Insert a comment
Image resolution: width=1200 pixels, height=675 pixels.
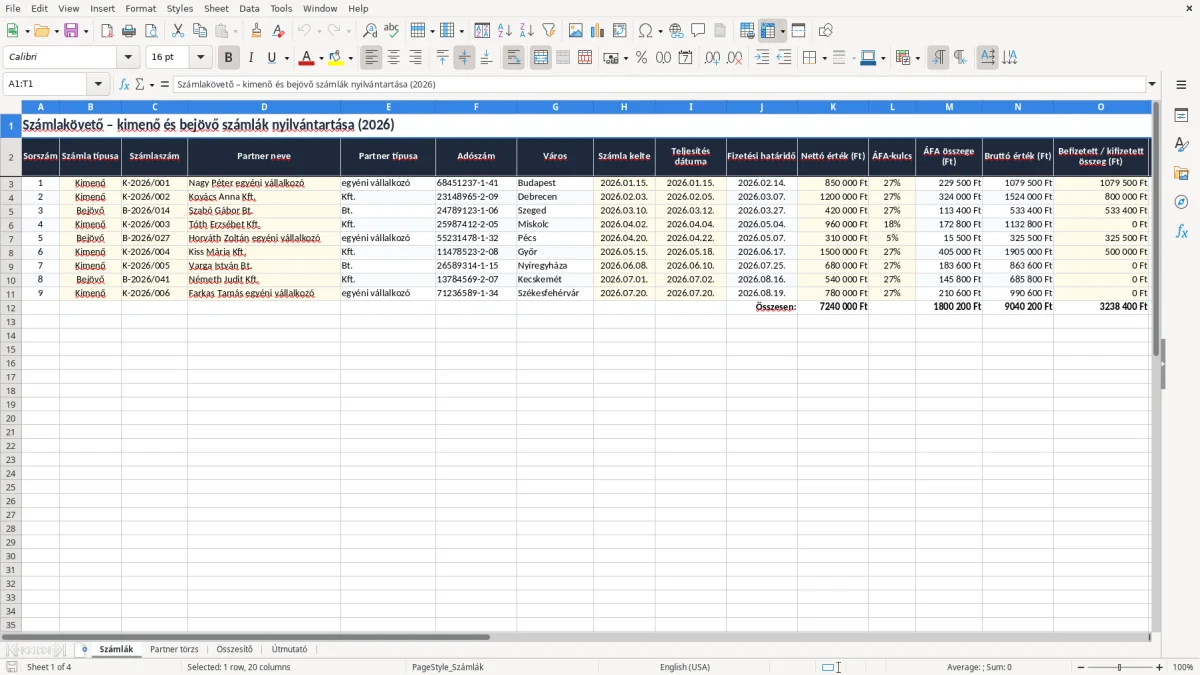[x=698, y=31]
